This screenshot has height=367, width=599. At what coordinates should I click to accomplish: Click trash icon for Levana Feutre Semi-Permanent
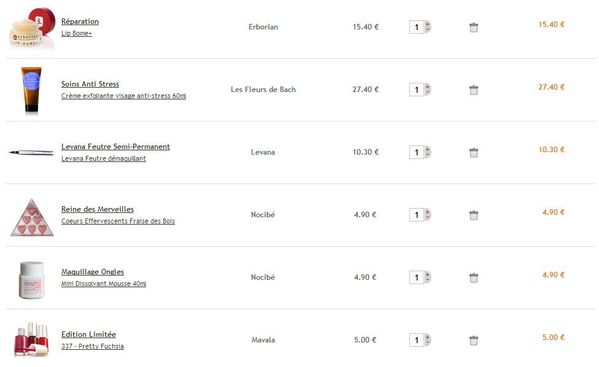click(473, 152)
